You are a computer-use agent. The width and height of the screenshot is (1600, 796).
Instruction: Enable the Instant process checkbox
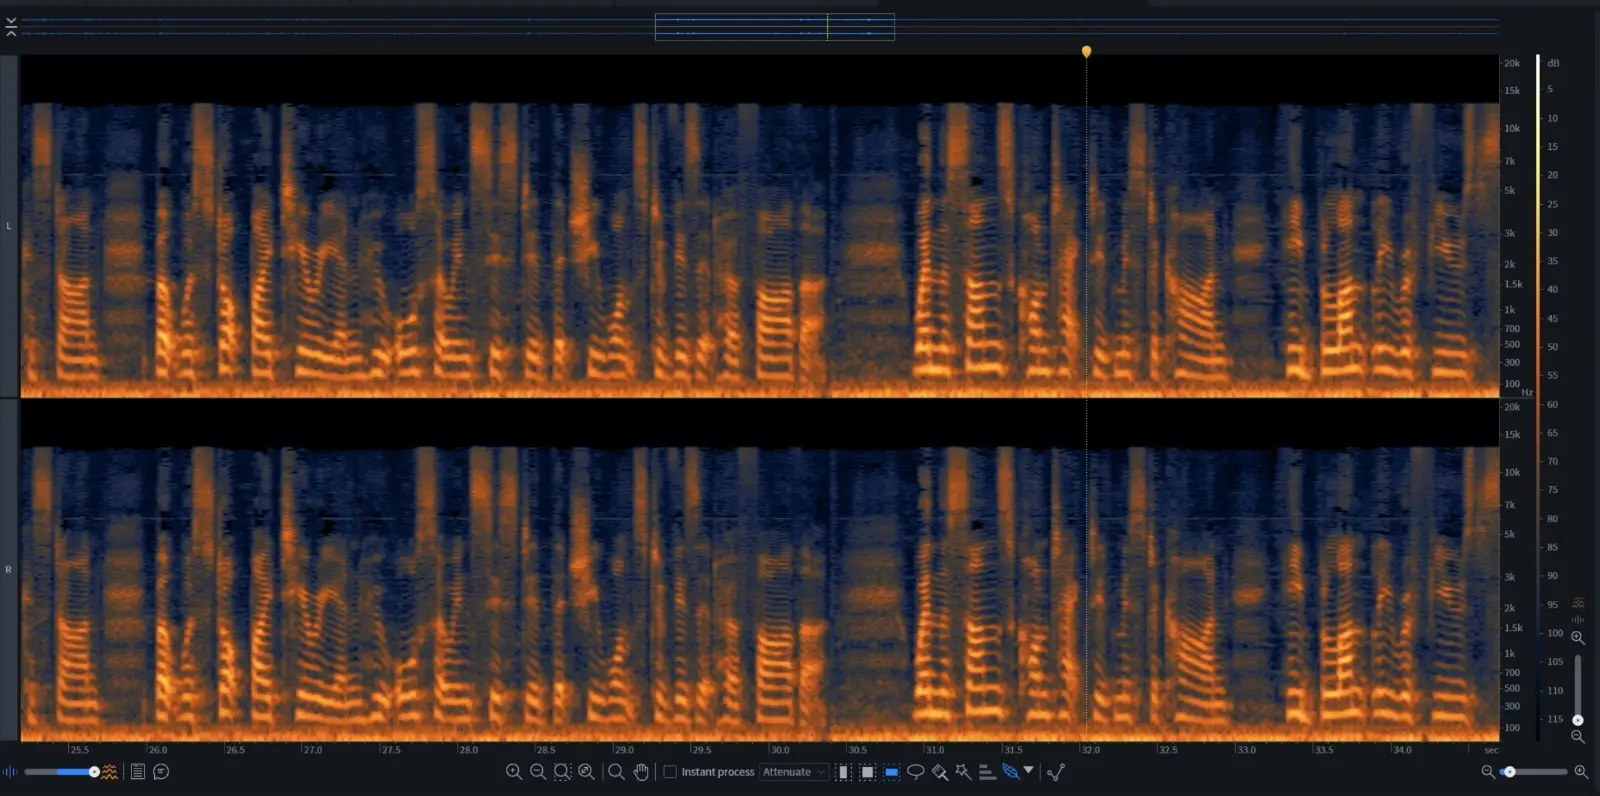tap(670, 772)
